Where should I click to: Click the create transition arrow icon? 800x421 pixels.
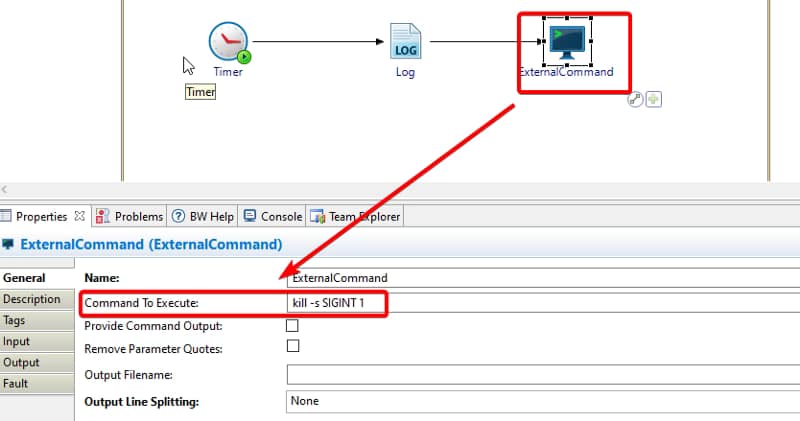click(635, 99)
